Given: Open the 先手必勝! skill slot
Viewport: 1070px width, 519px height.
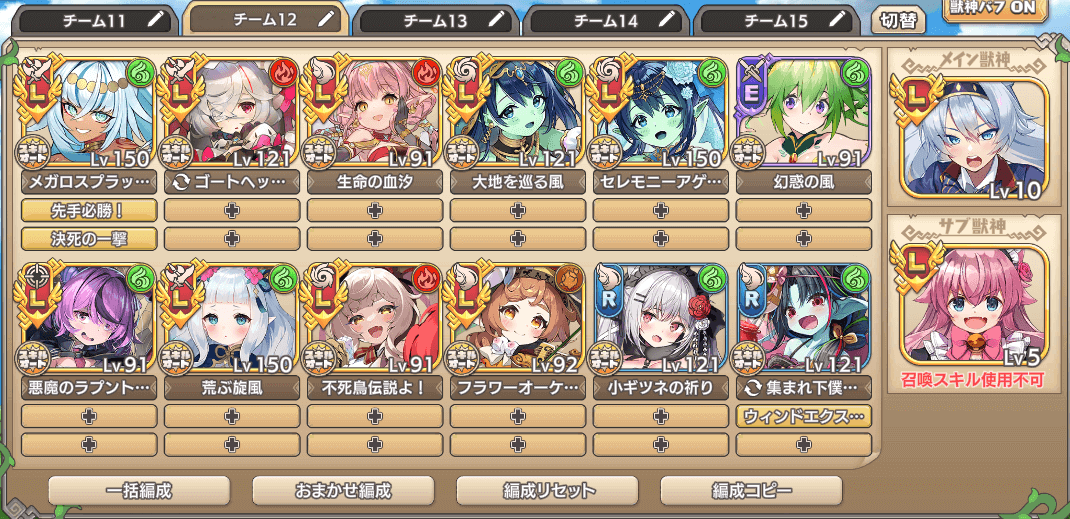Looking at the screenshot, I should pyautogui.click(x=89, y=211).
